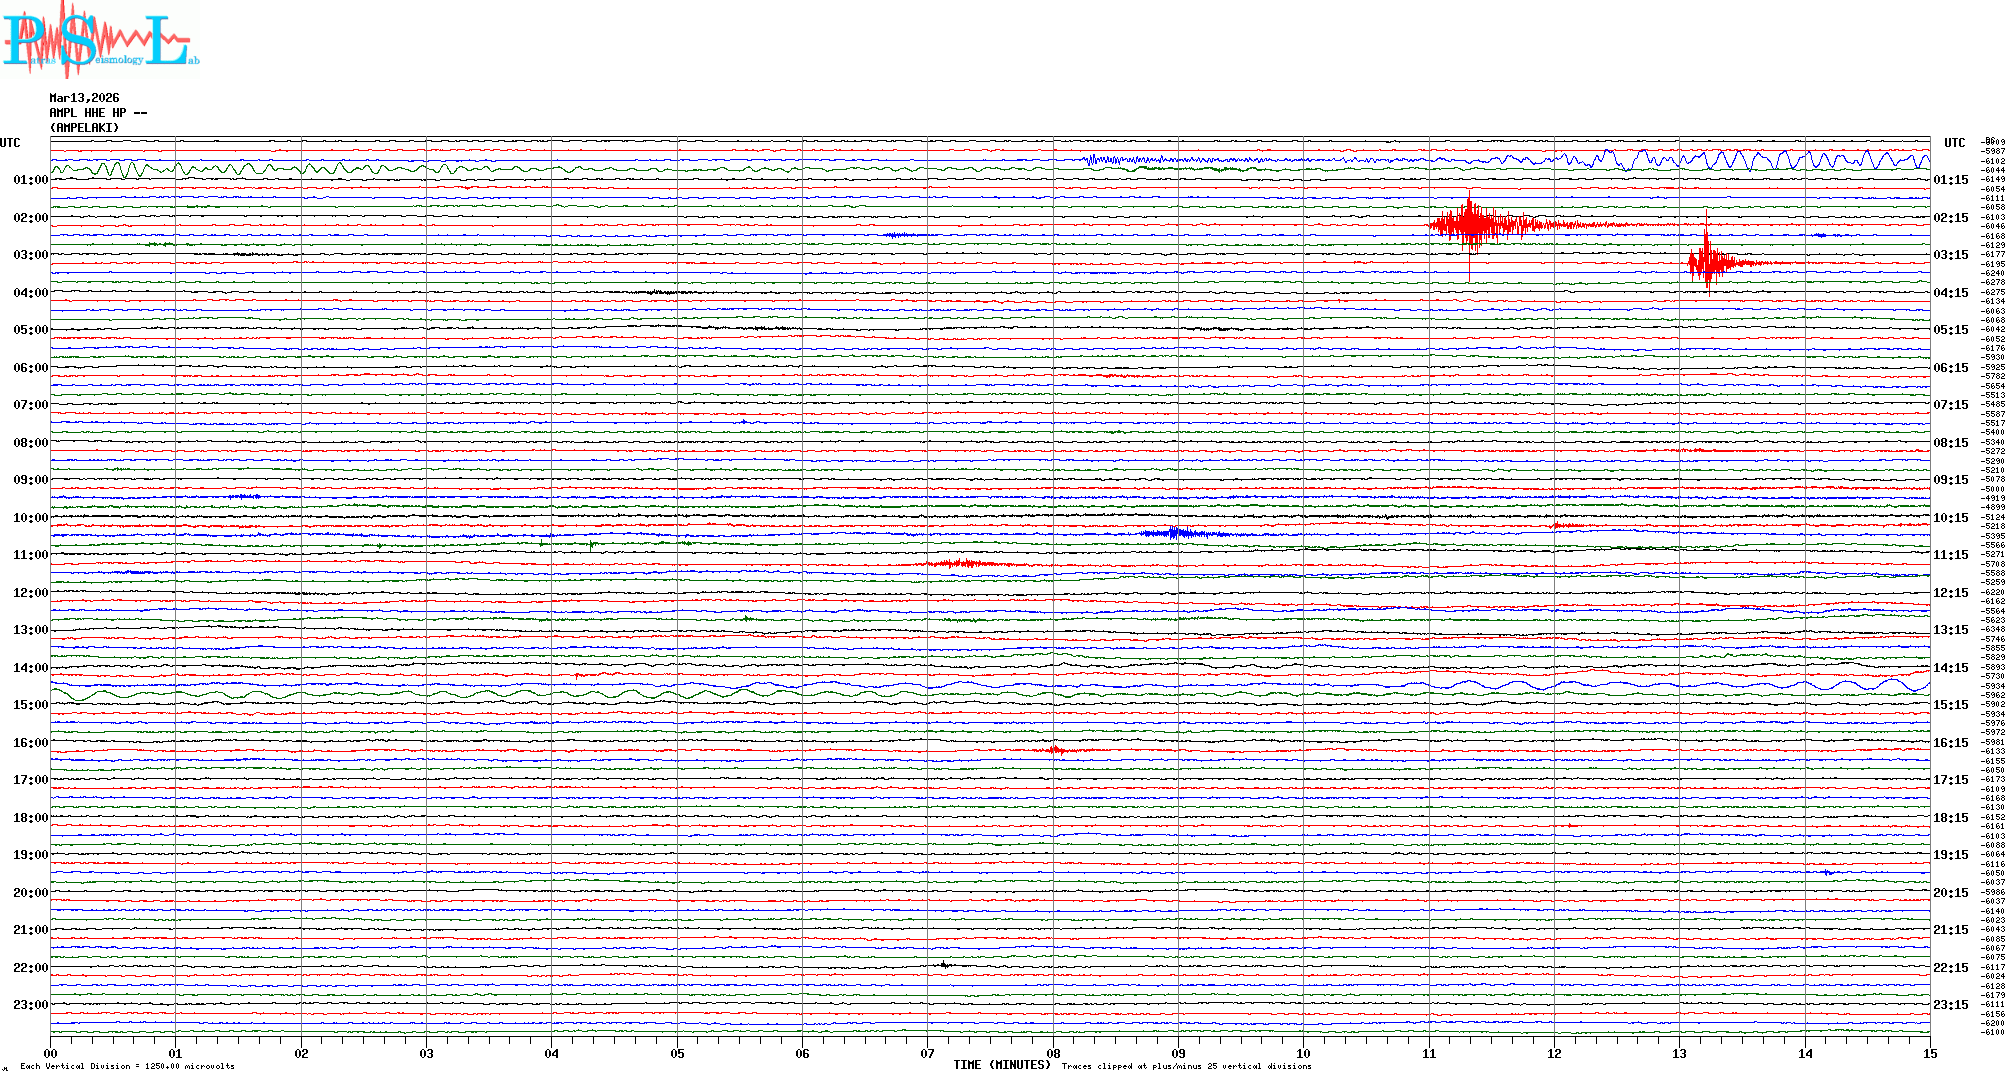The height and width of the screenshot is (1080, 2010).
Task: Click the Mar13,2026 date label
Action: tap(84, 98)
